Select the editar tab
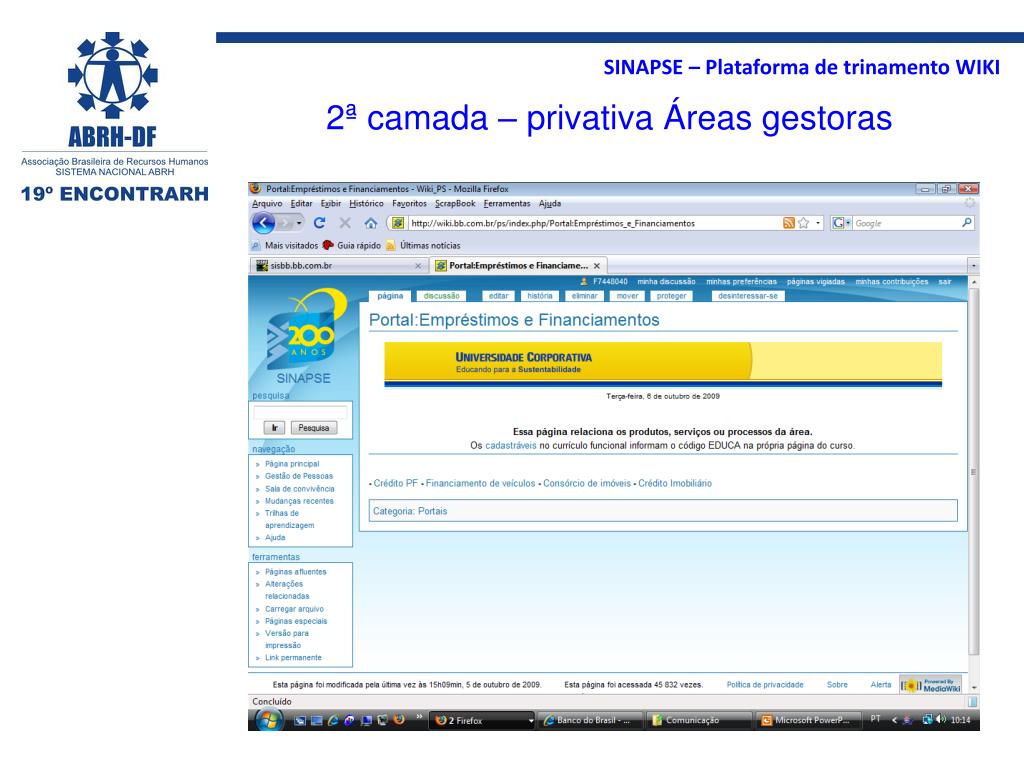 (x=498, y=296)
